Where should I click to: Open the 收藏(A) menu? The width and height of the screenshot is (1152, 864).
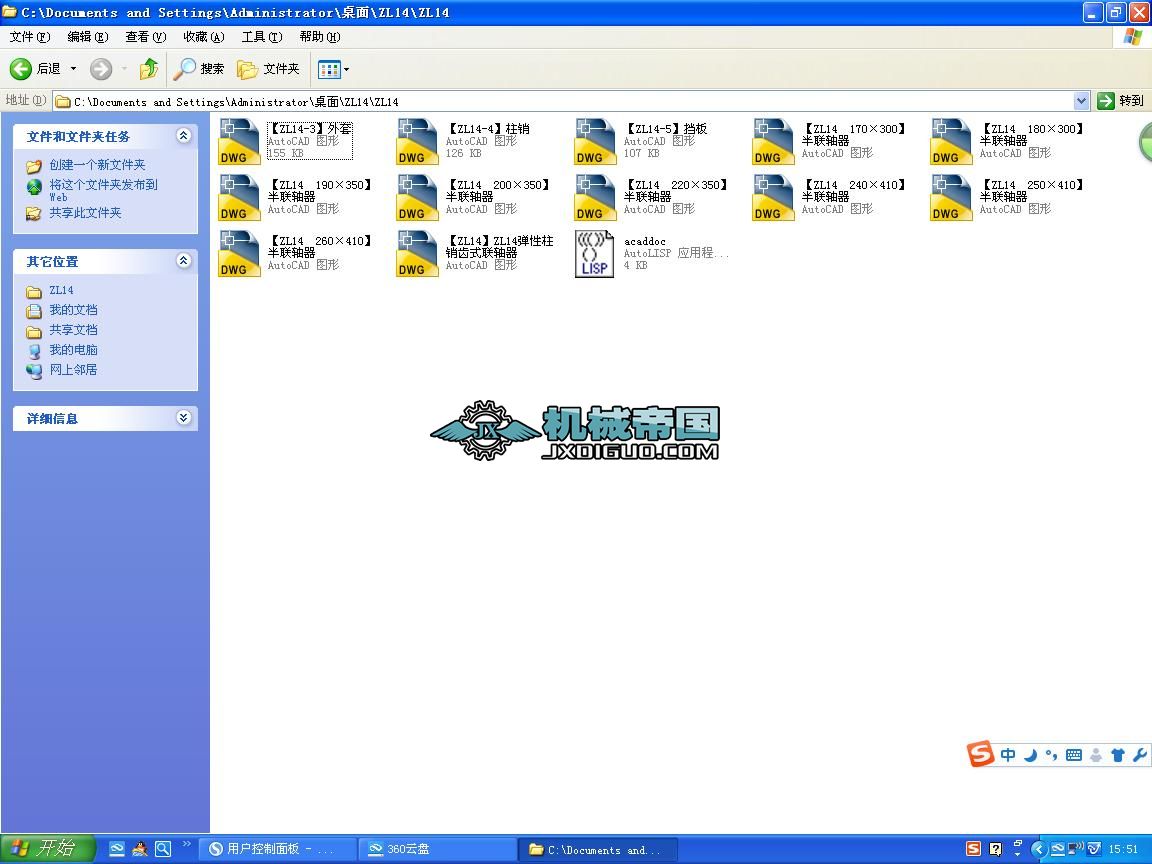(x=204, y=37)
